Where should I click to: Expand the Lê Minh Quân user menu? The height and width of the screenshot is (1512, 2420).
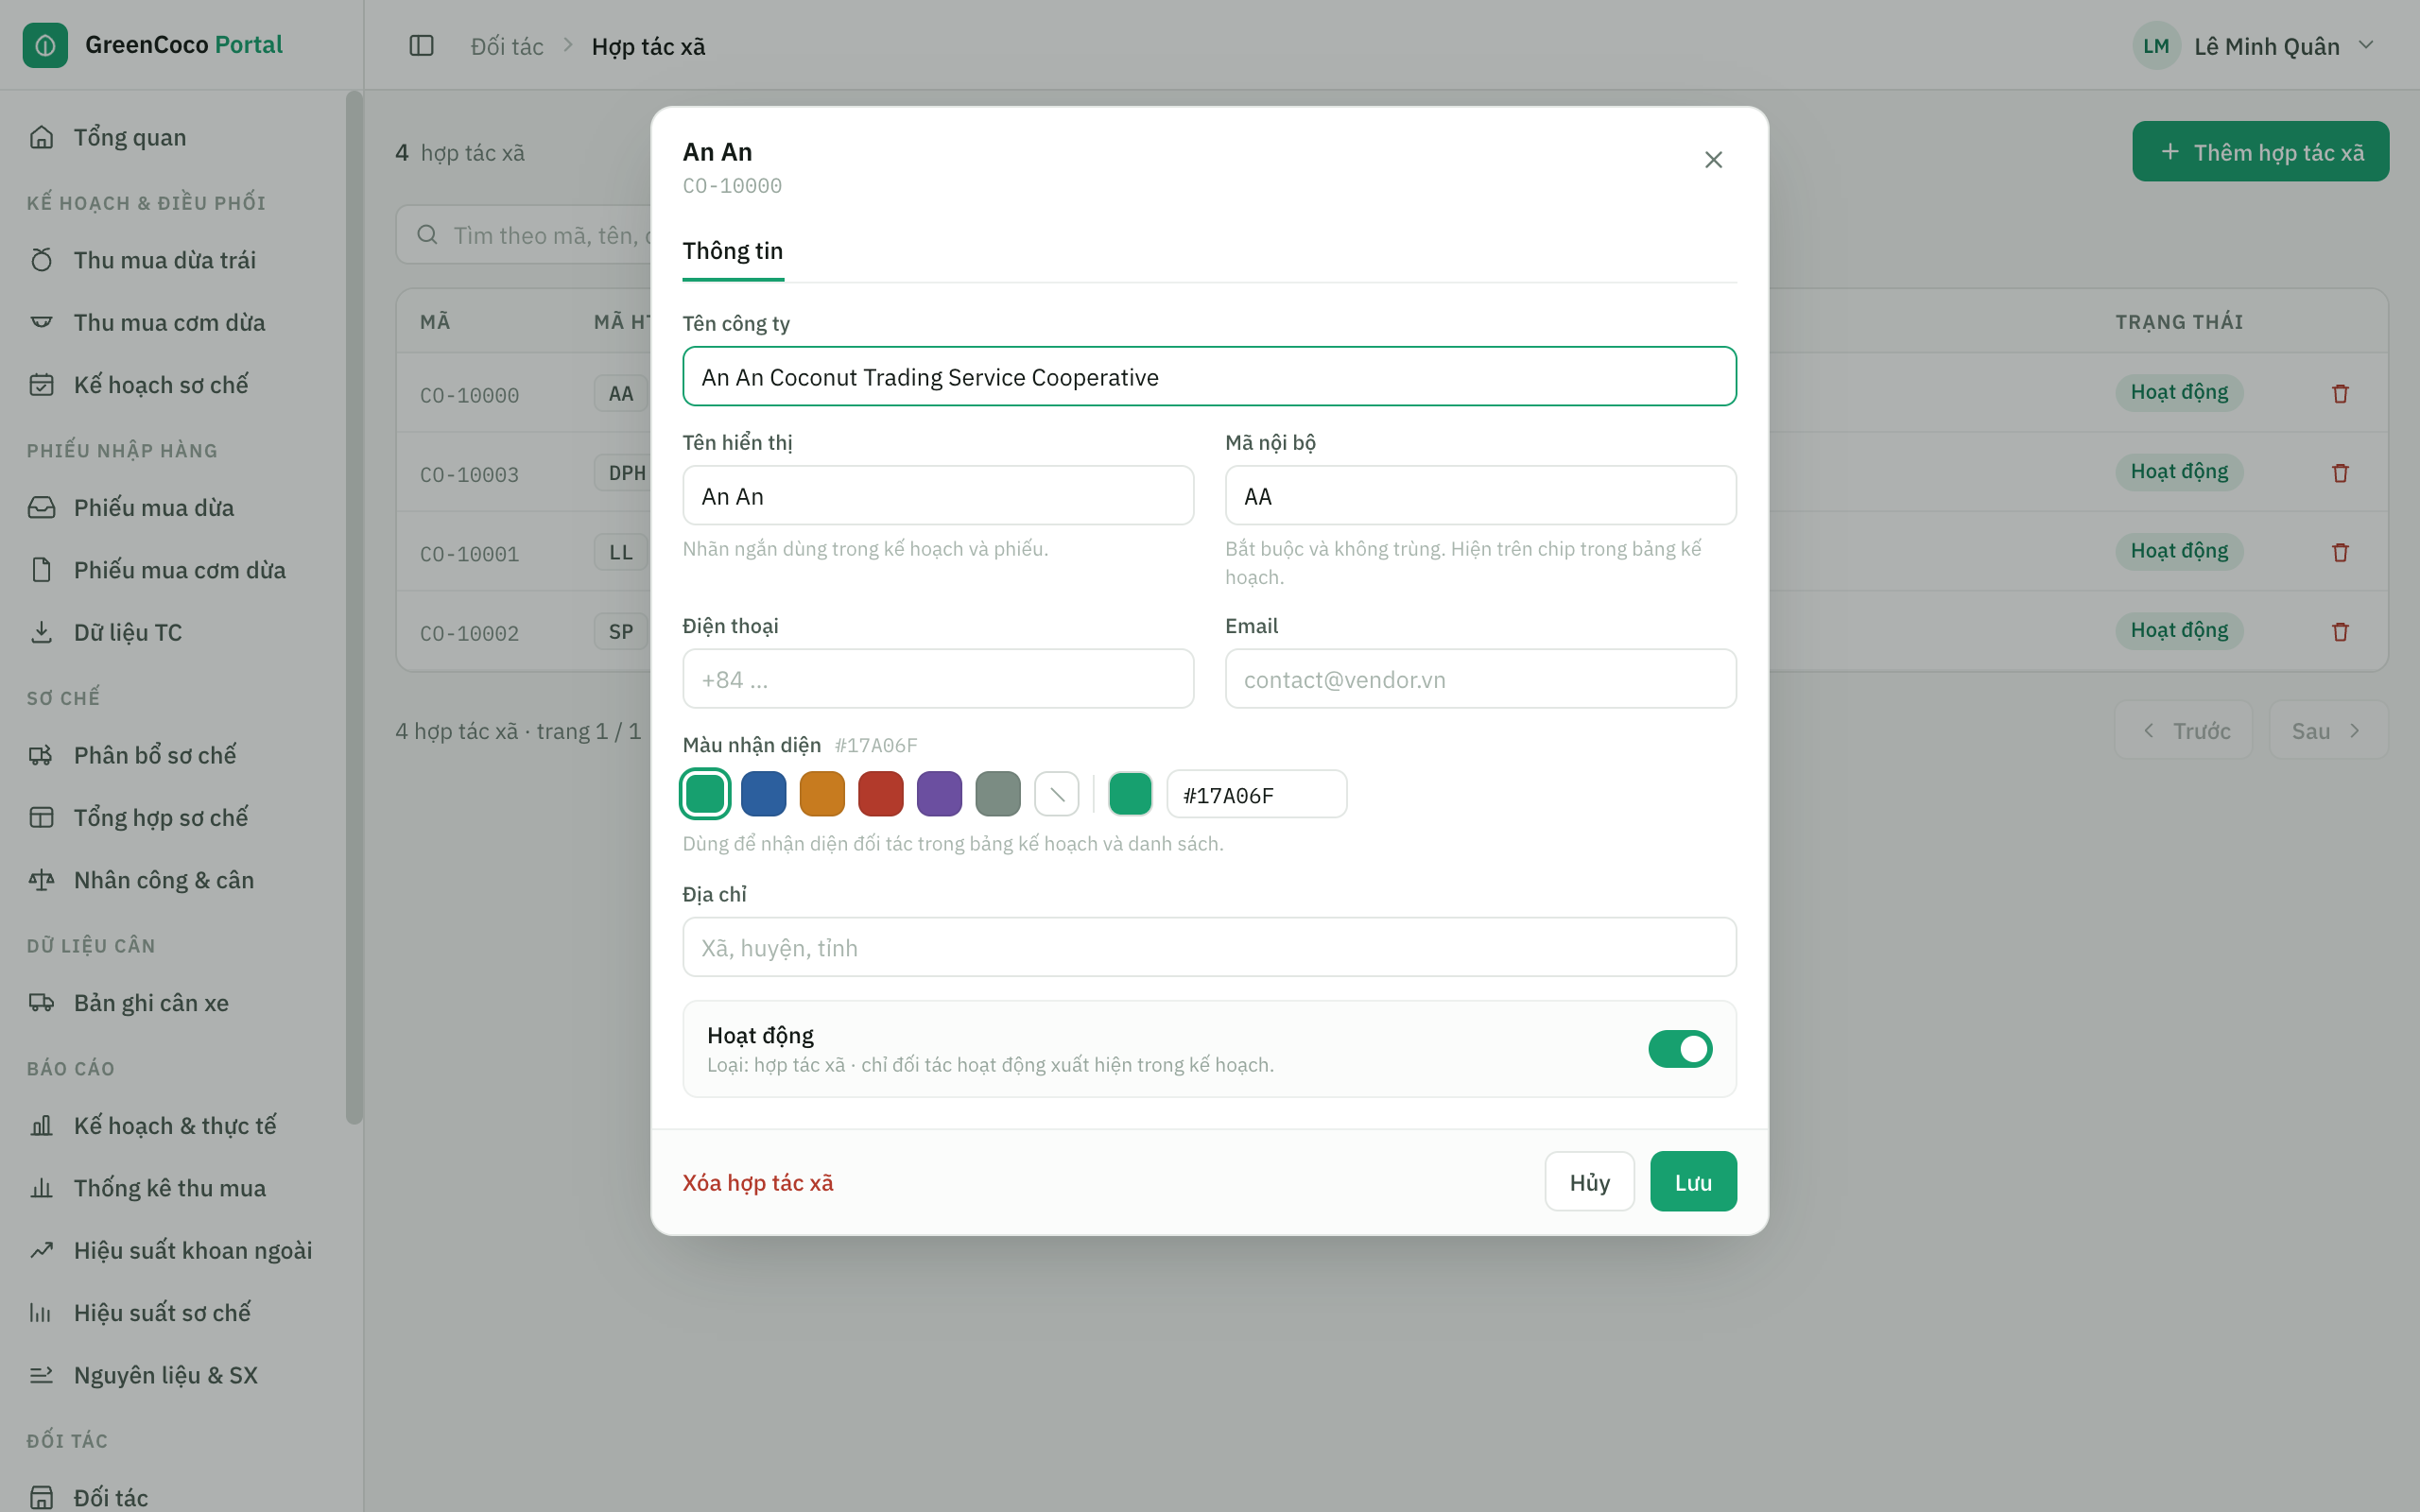coord(2255,46)
